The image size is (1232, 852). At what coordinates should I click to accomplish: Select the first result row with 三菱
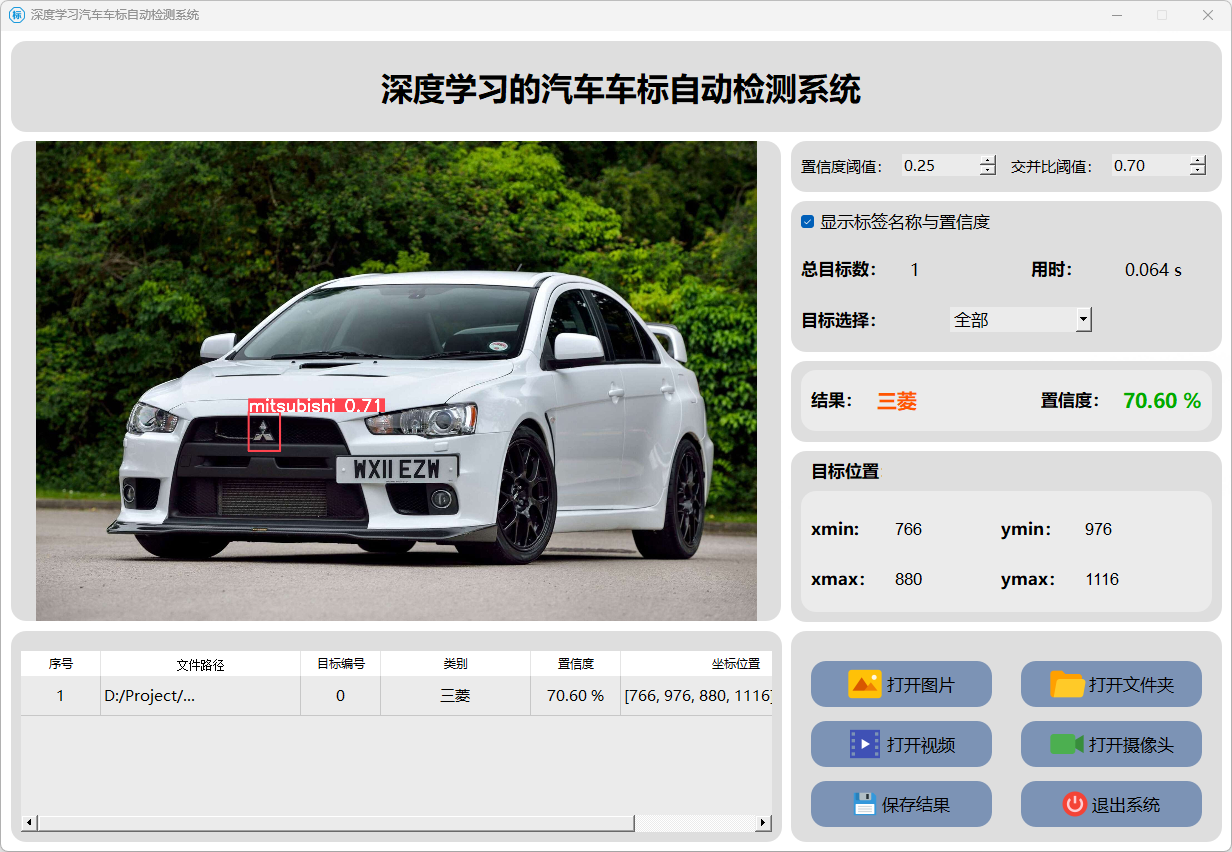point(455,696)
